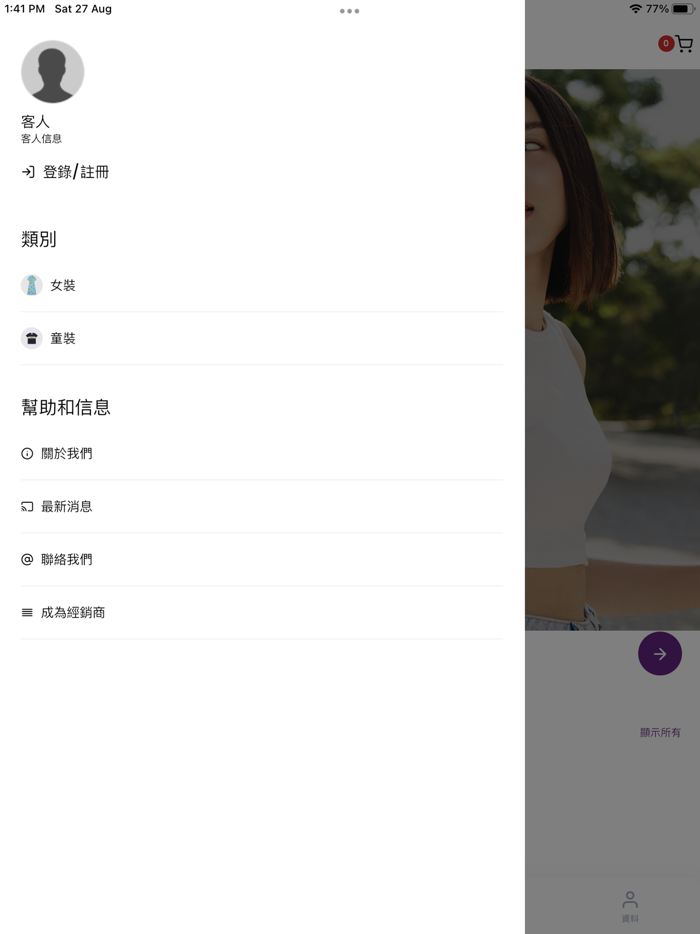Tap the battery status icon
The width and height of the screenshot is (700, 934).
coord(683,9)
